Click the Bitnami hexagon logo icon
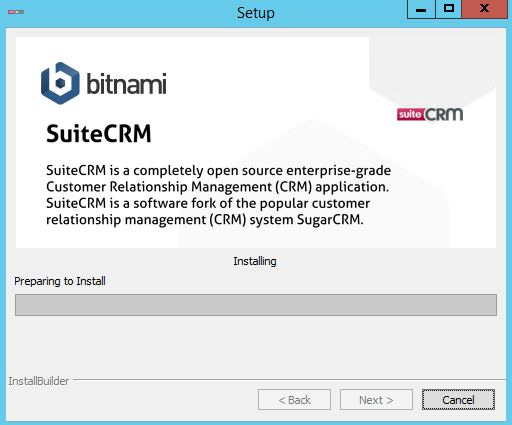The width and height of the screenshot is (512, 425). [x=60, y=83]
